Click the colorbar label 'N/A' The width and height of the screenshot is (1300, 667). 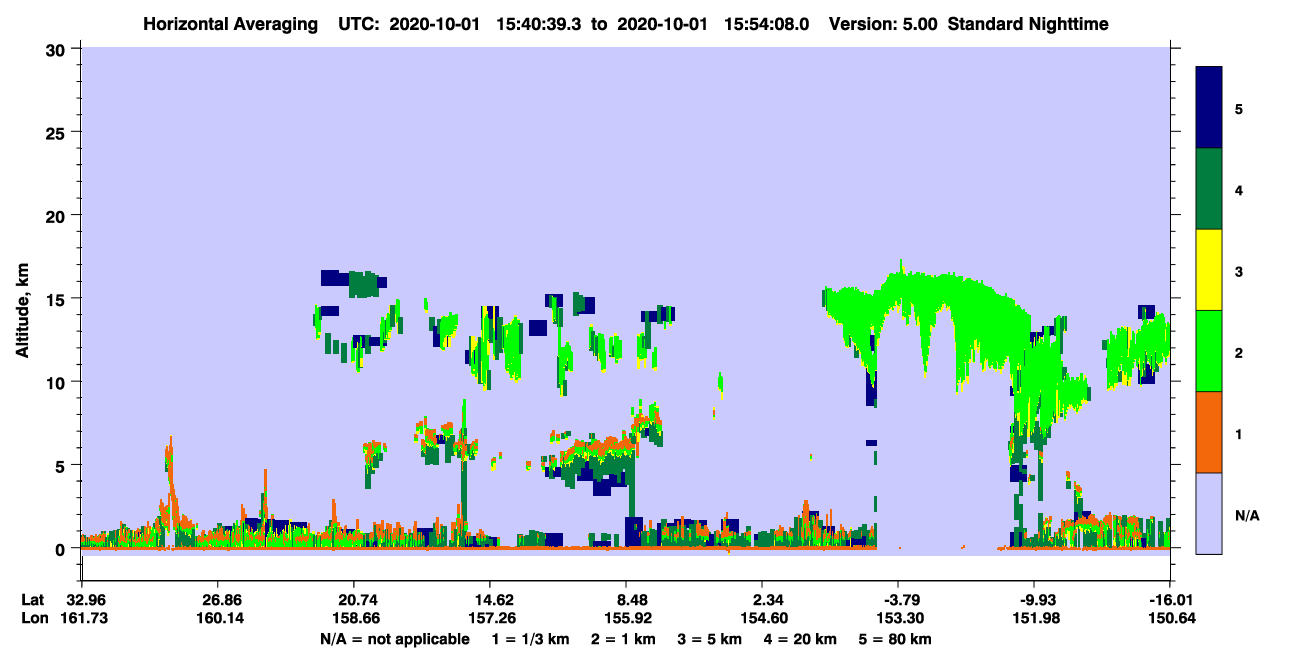tap(1246, 514)
